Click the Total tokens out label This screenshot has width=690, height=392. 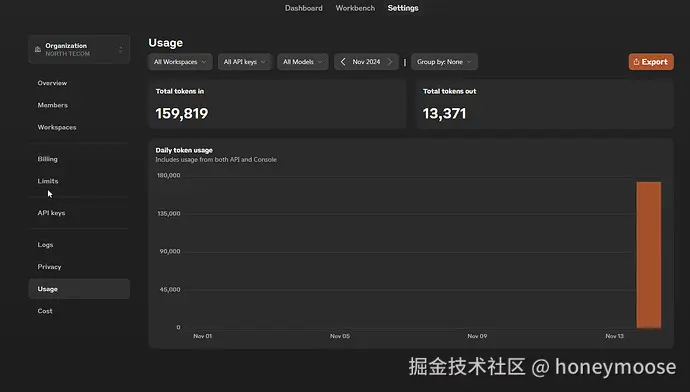(449, 91)
